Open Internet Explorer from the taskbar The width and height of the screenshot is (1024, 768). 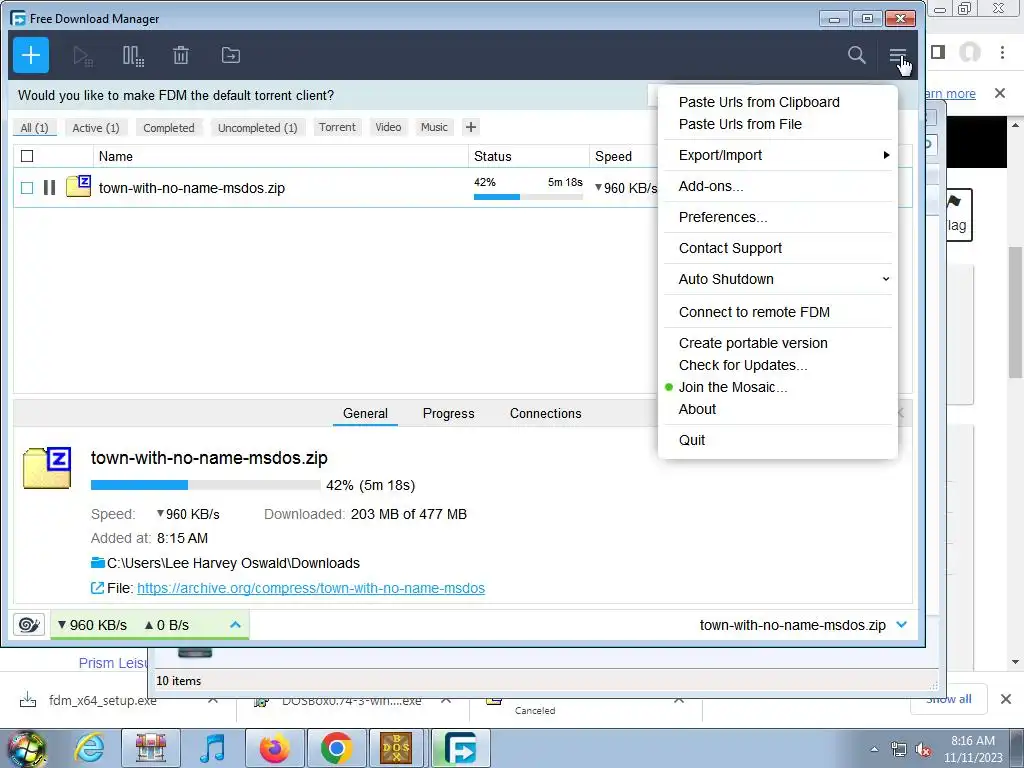pyautogui.click(x=89, y=748)
